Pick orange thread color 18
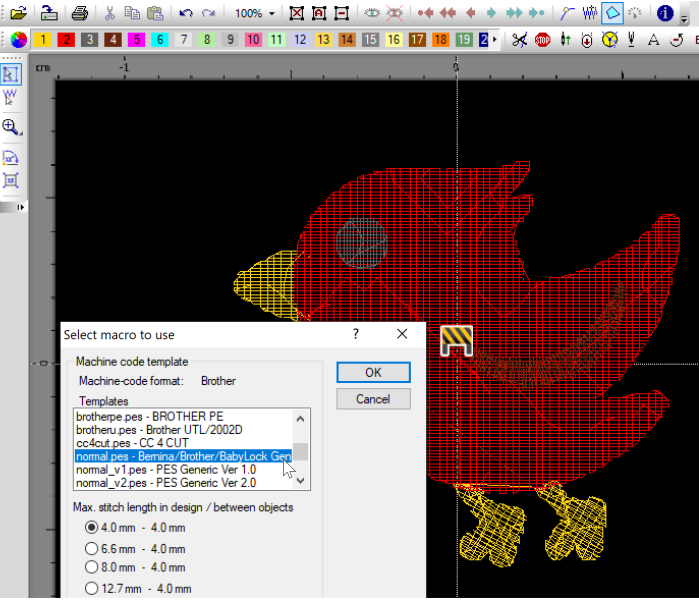Viewport: 699px width, 600px height. point(440,40)
